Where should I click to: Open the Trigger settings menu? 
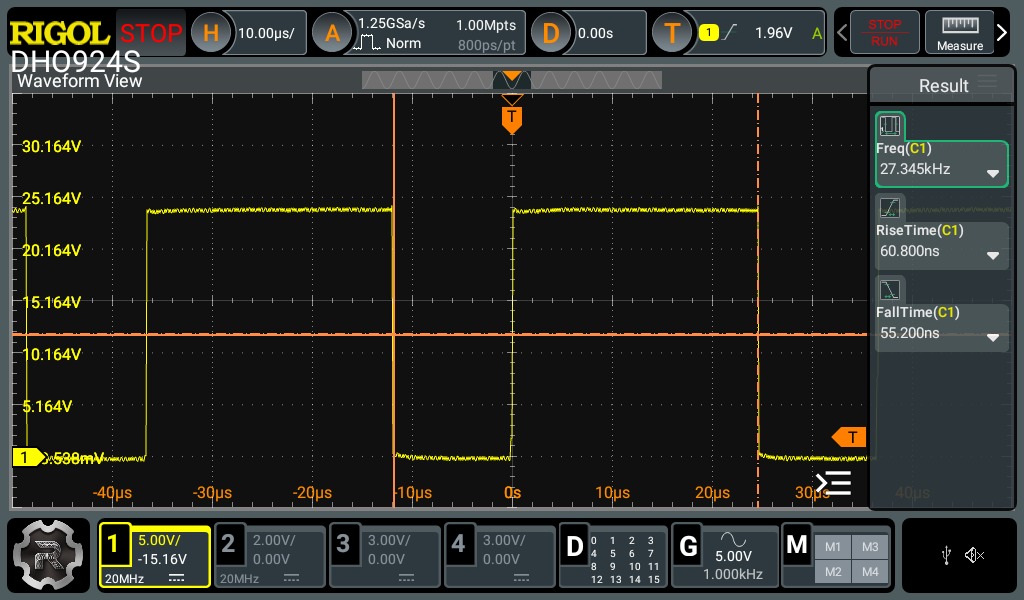(x=672, y=33)
